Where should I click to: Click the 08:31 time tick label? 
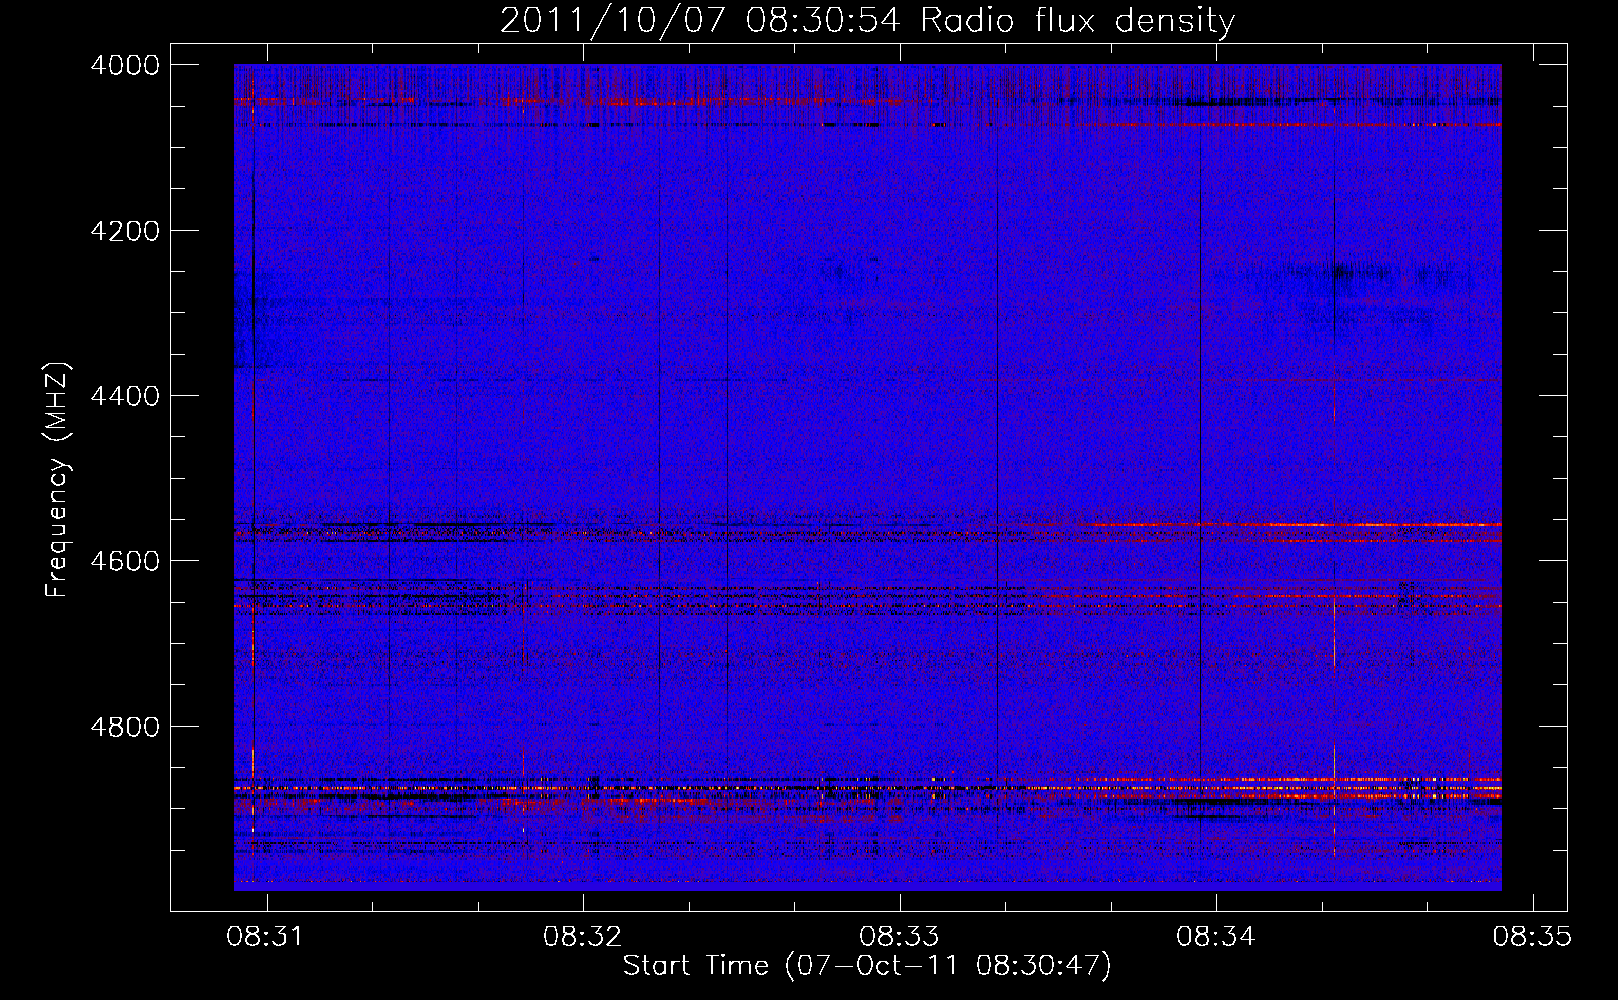tap(265, 936)
